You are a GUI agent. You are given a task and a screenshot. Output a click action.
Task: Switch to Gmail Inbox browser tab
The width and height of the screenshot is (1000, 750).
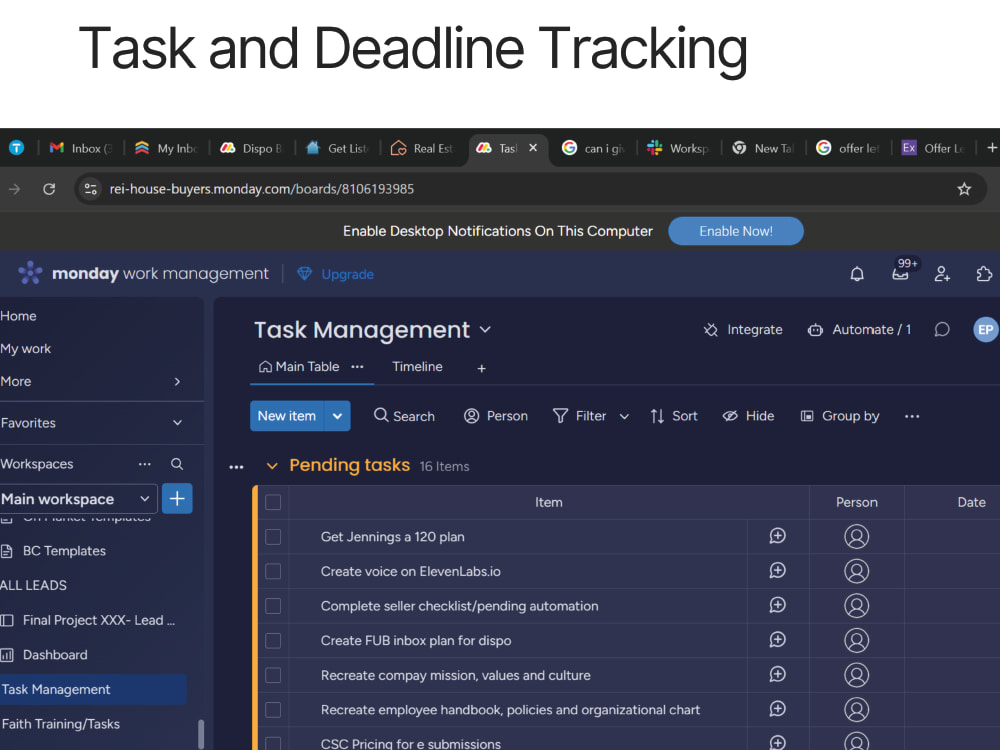tap(80, 148)
